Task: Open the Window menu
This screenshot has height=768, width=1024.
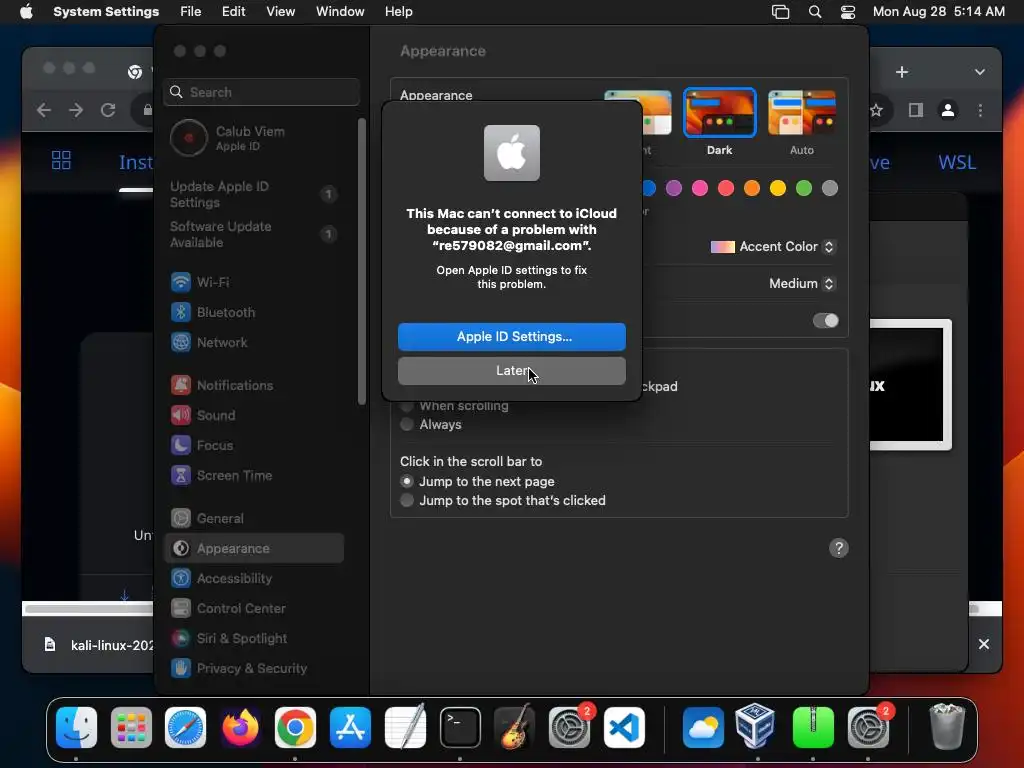Action: pos(340,12)
